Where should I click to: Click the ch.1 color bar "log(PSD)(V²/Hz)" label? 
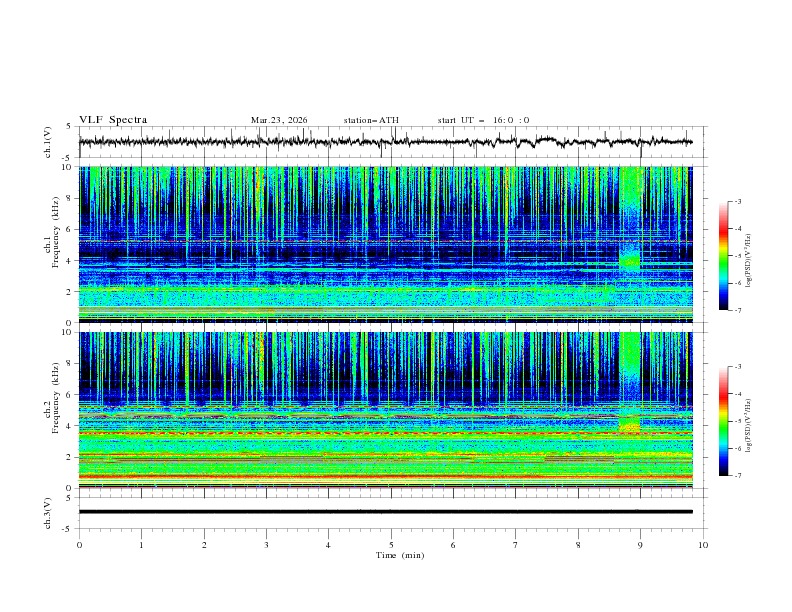[749, 261]
